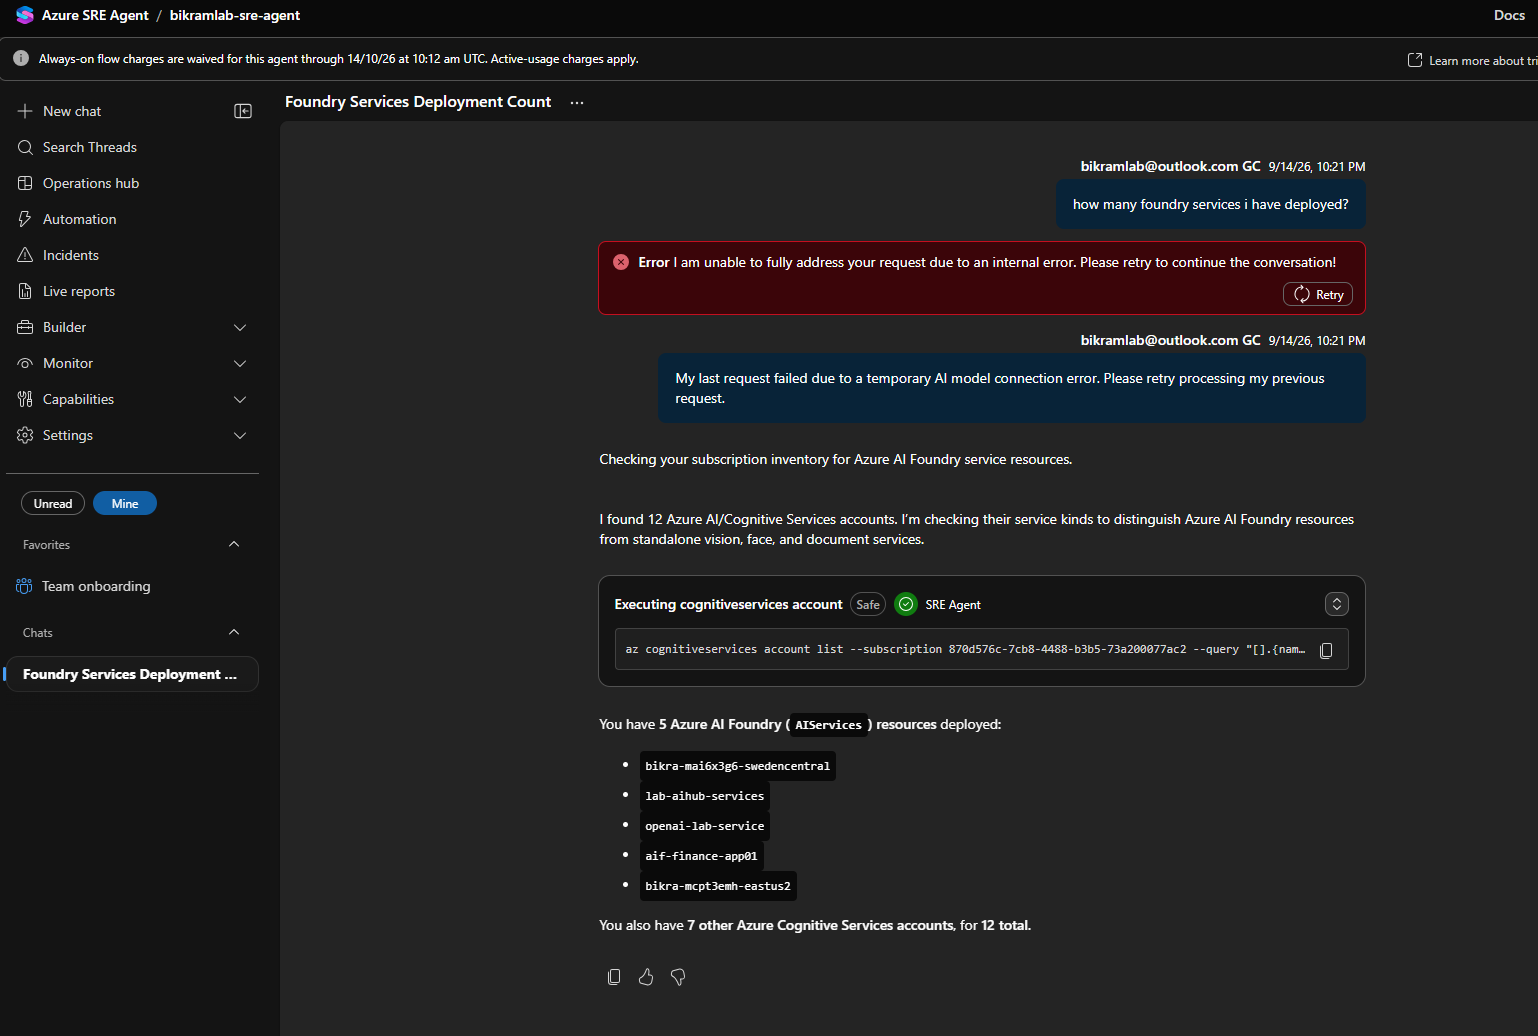Click the openai-lab-service resource name
The height and width of the screenshot is (1036, 1538).
(x=705, y=826)
